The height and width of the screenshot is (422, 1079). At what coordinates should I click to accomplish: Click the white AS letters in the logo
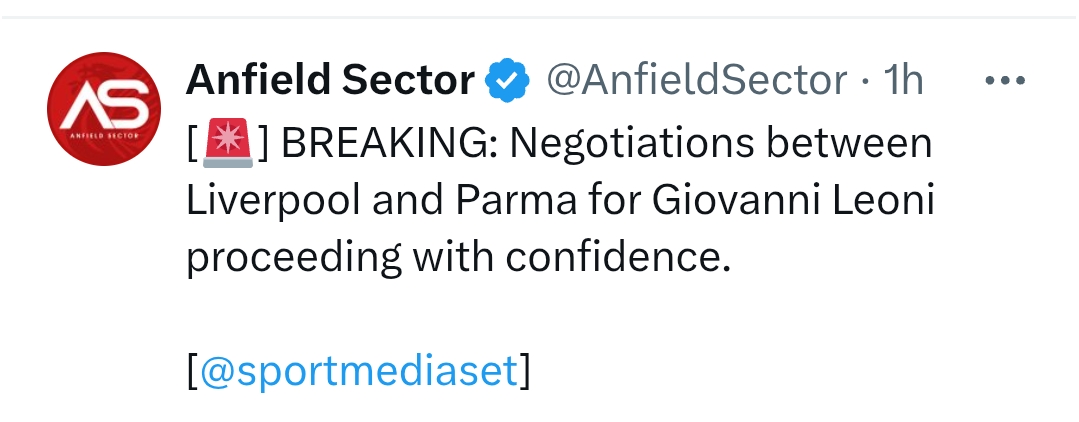[104, 102]
